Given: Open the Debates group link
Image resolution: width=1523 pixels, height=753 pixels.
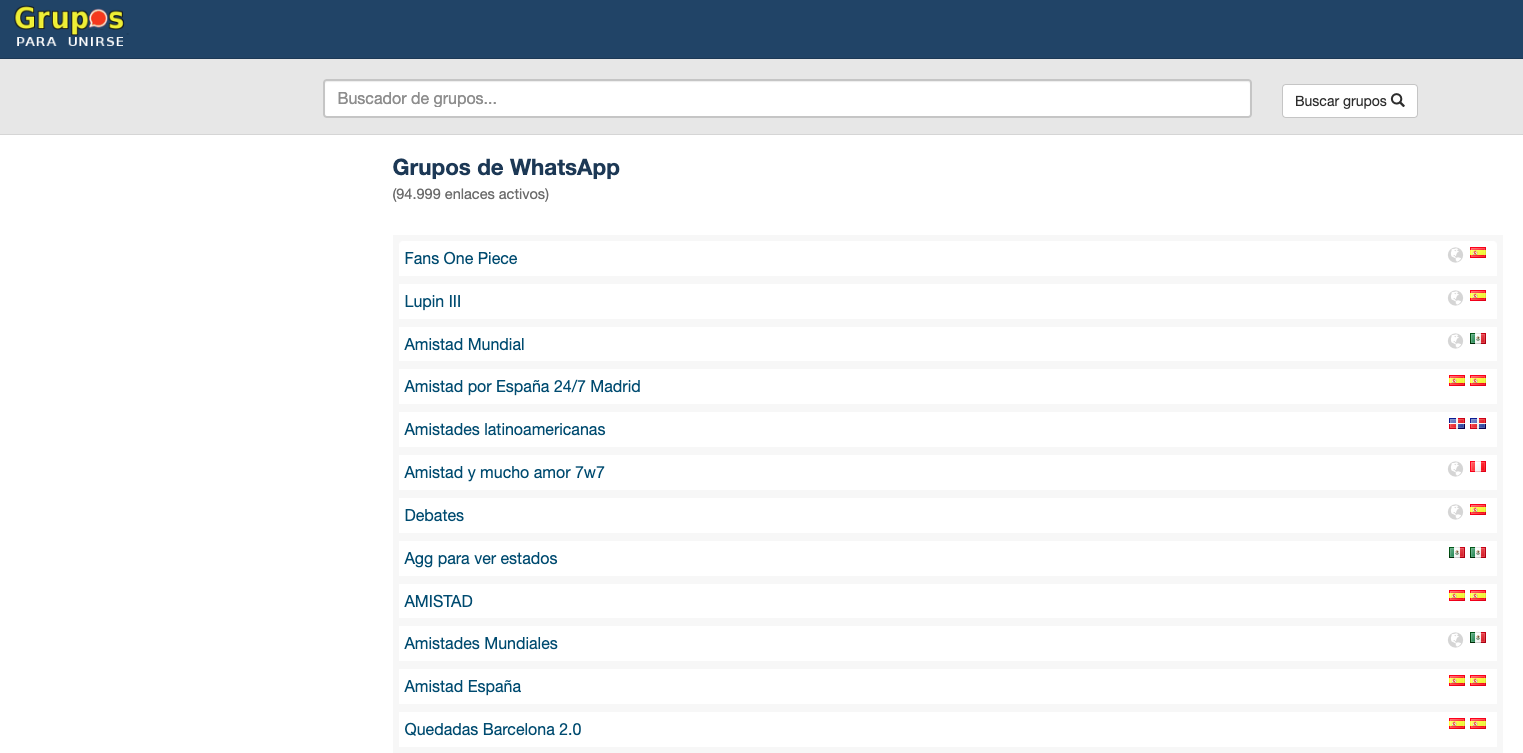Looking at the screenshot, I should pyautogui.click(x=434, y=515).
